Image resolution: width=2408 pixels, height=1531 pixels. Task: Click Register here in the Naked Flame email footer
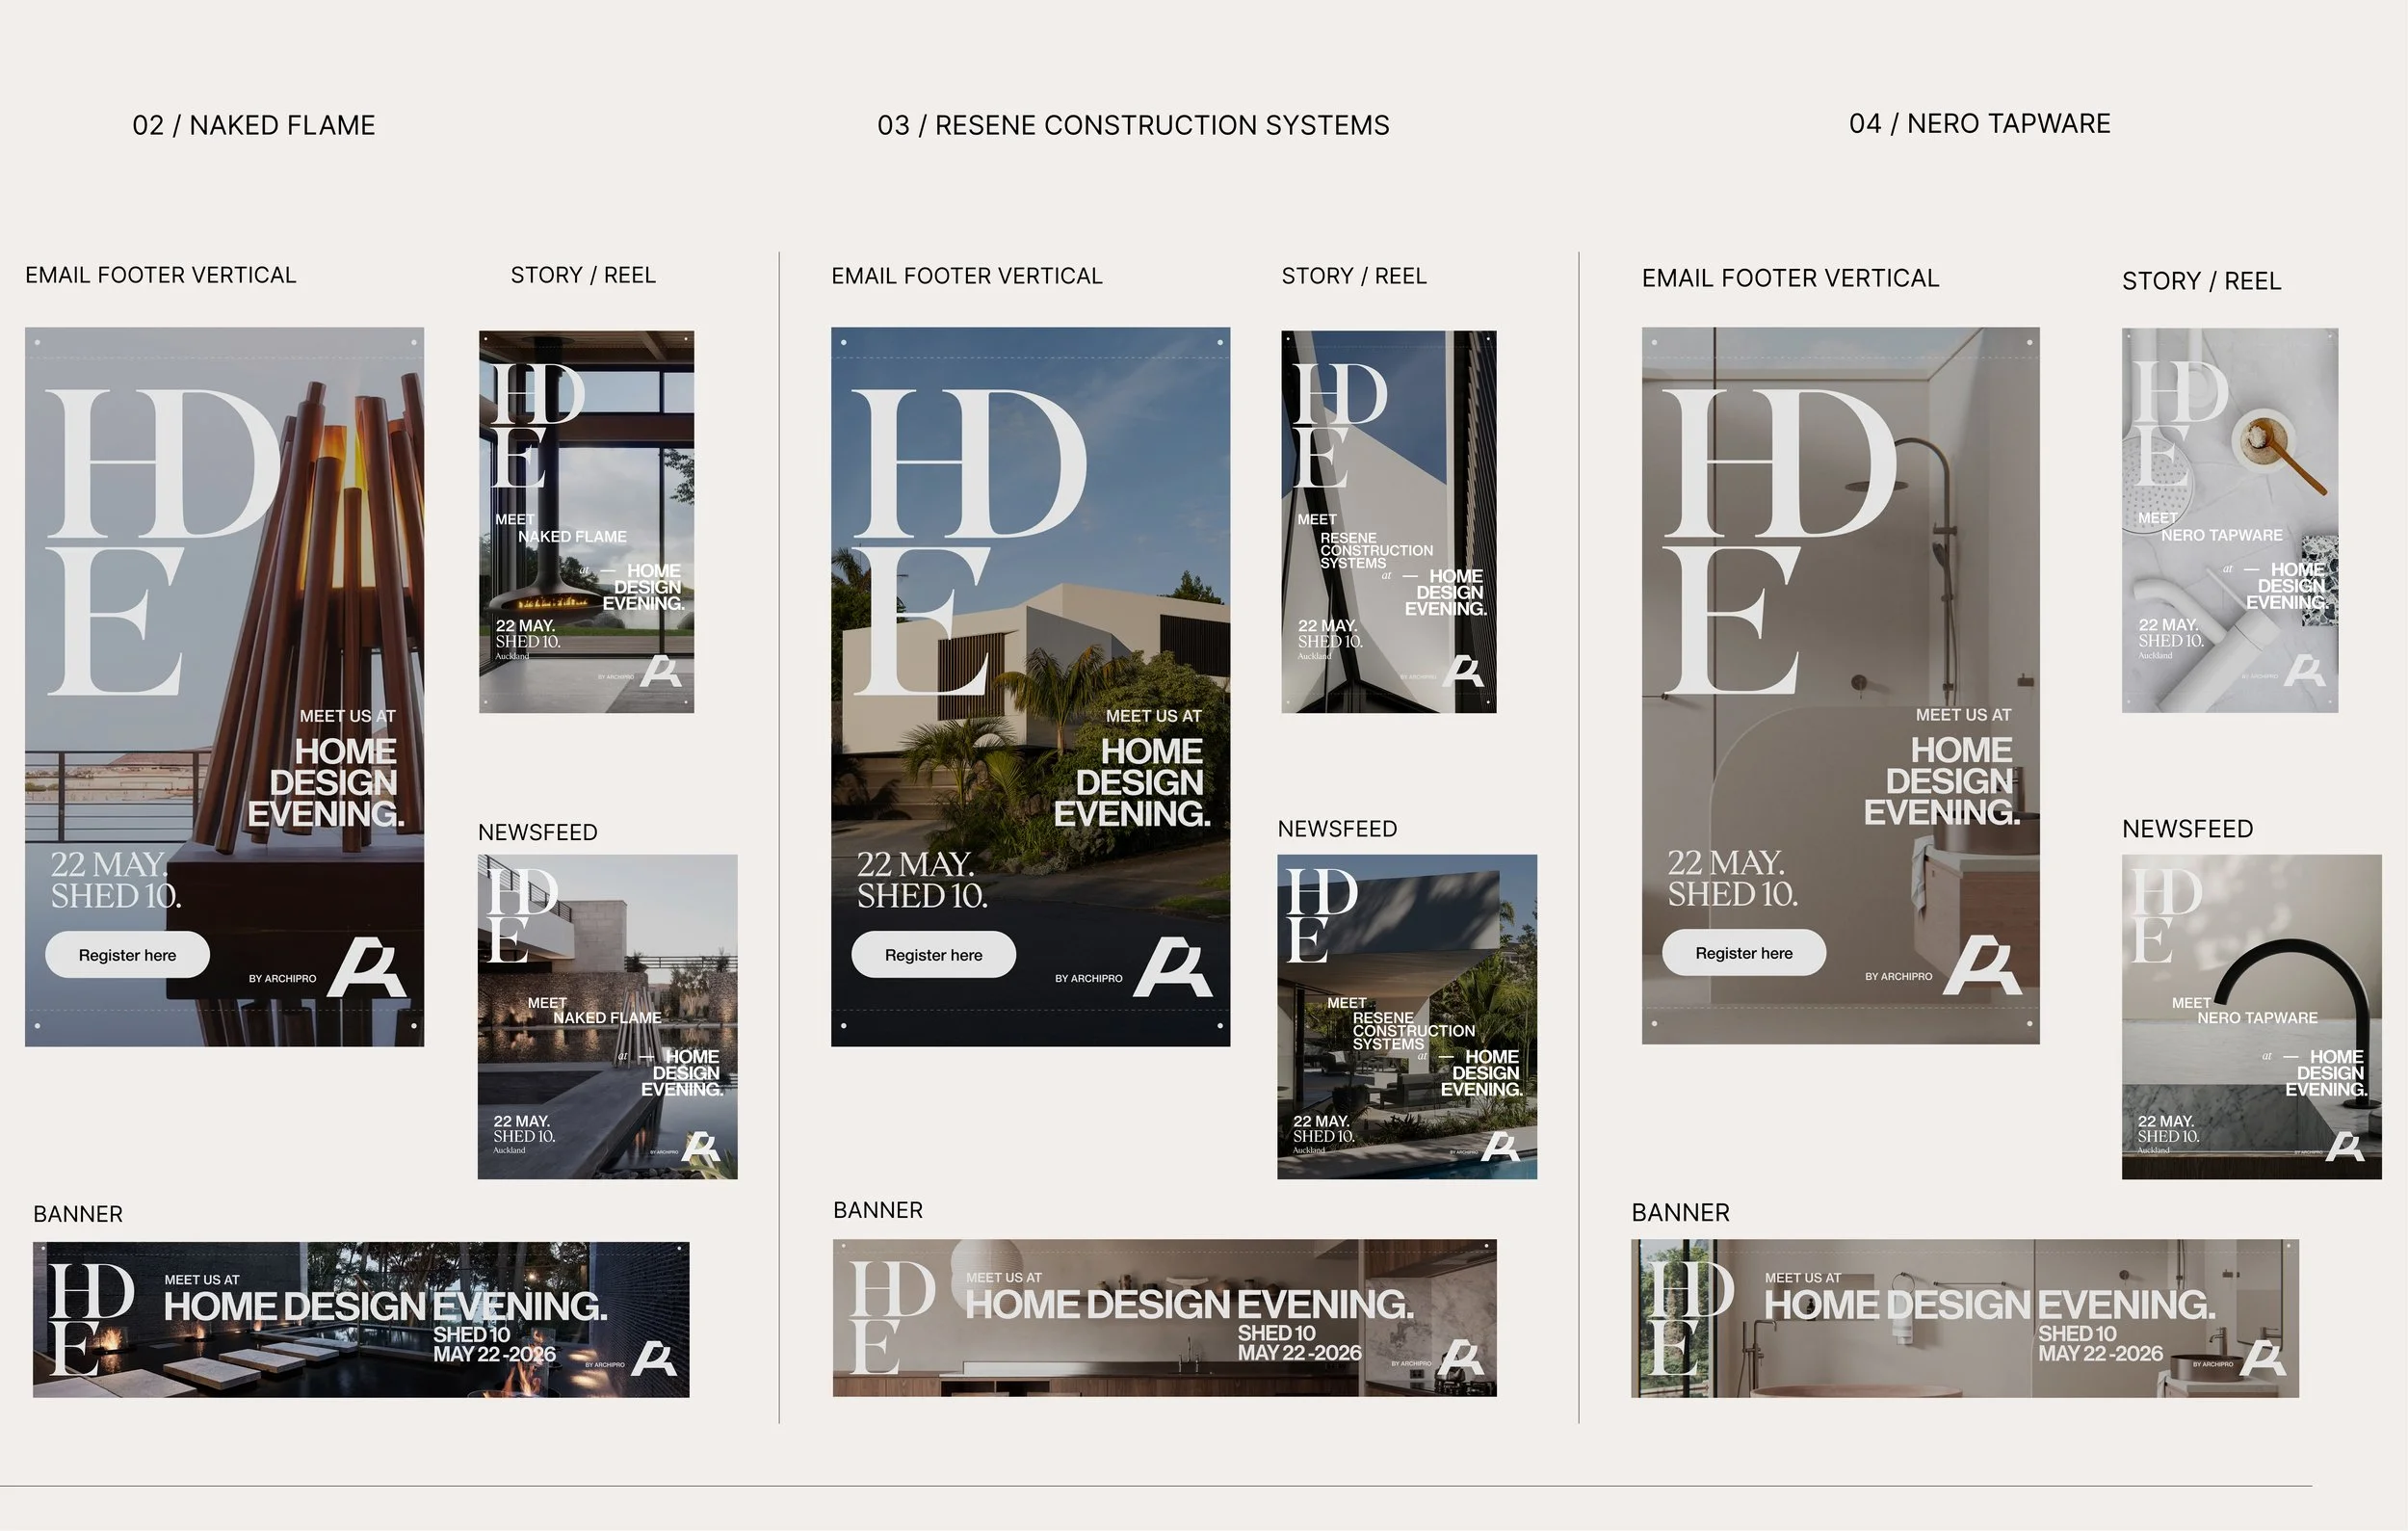[x=127, y=955]
